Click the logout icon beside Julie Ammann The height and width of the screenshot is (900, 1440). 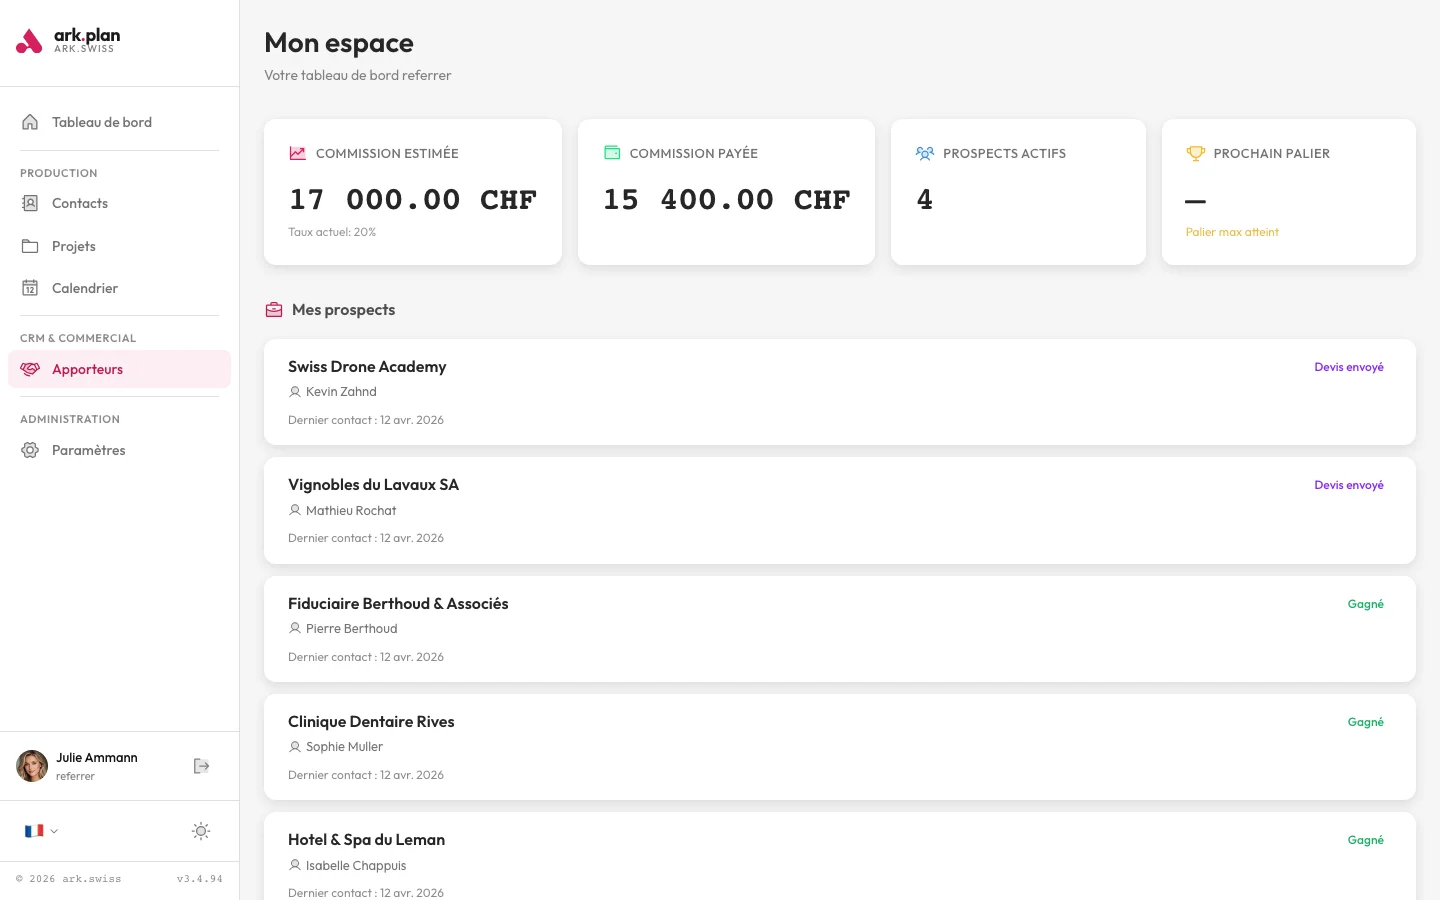201,766
